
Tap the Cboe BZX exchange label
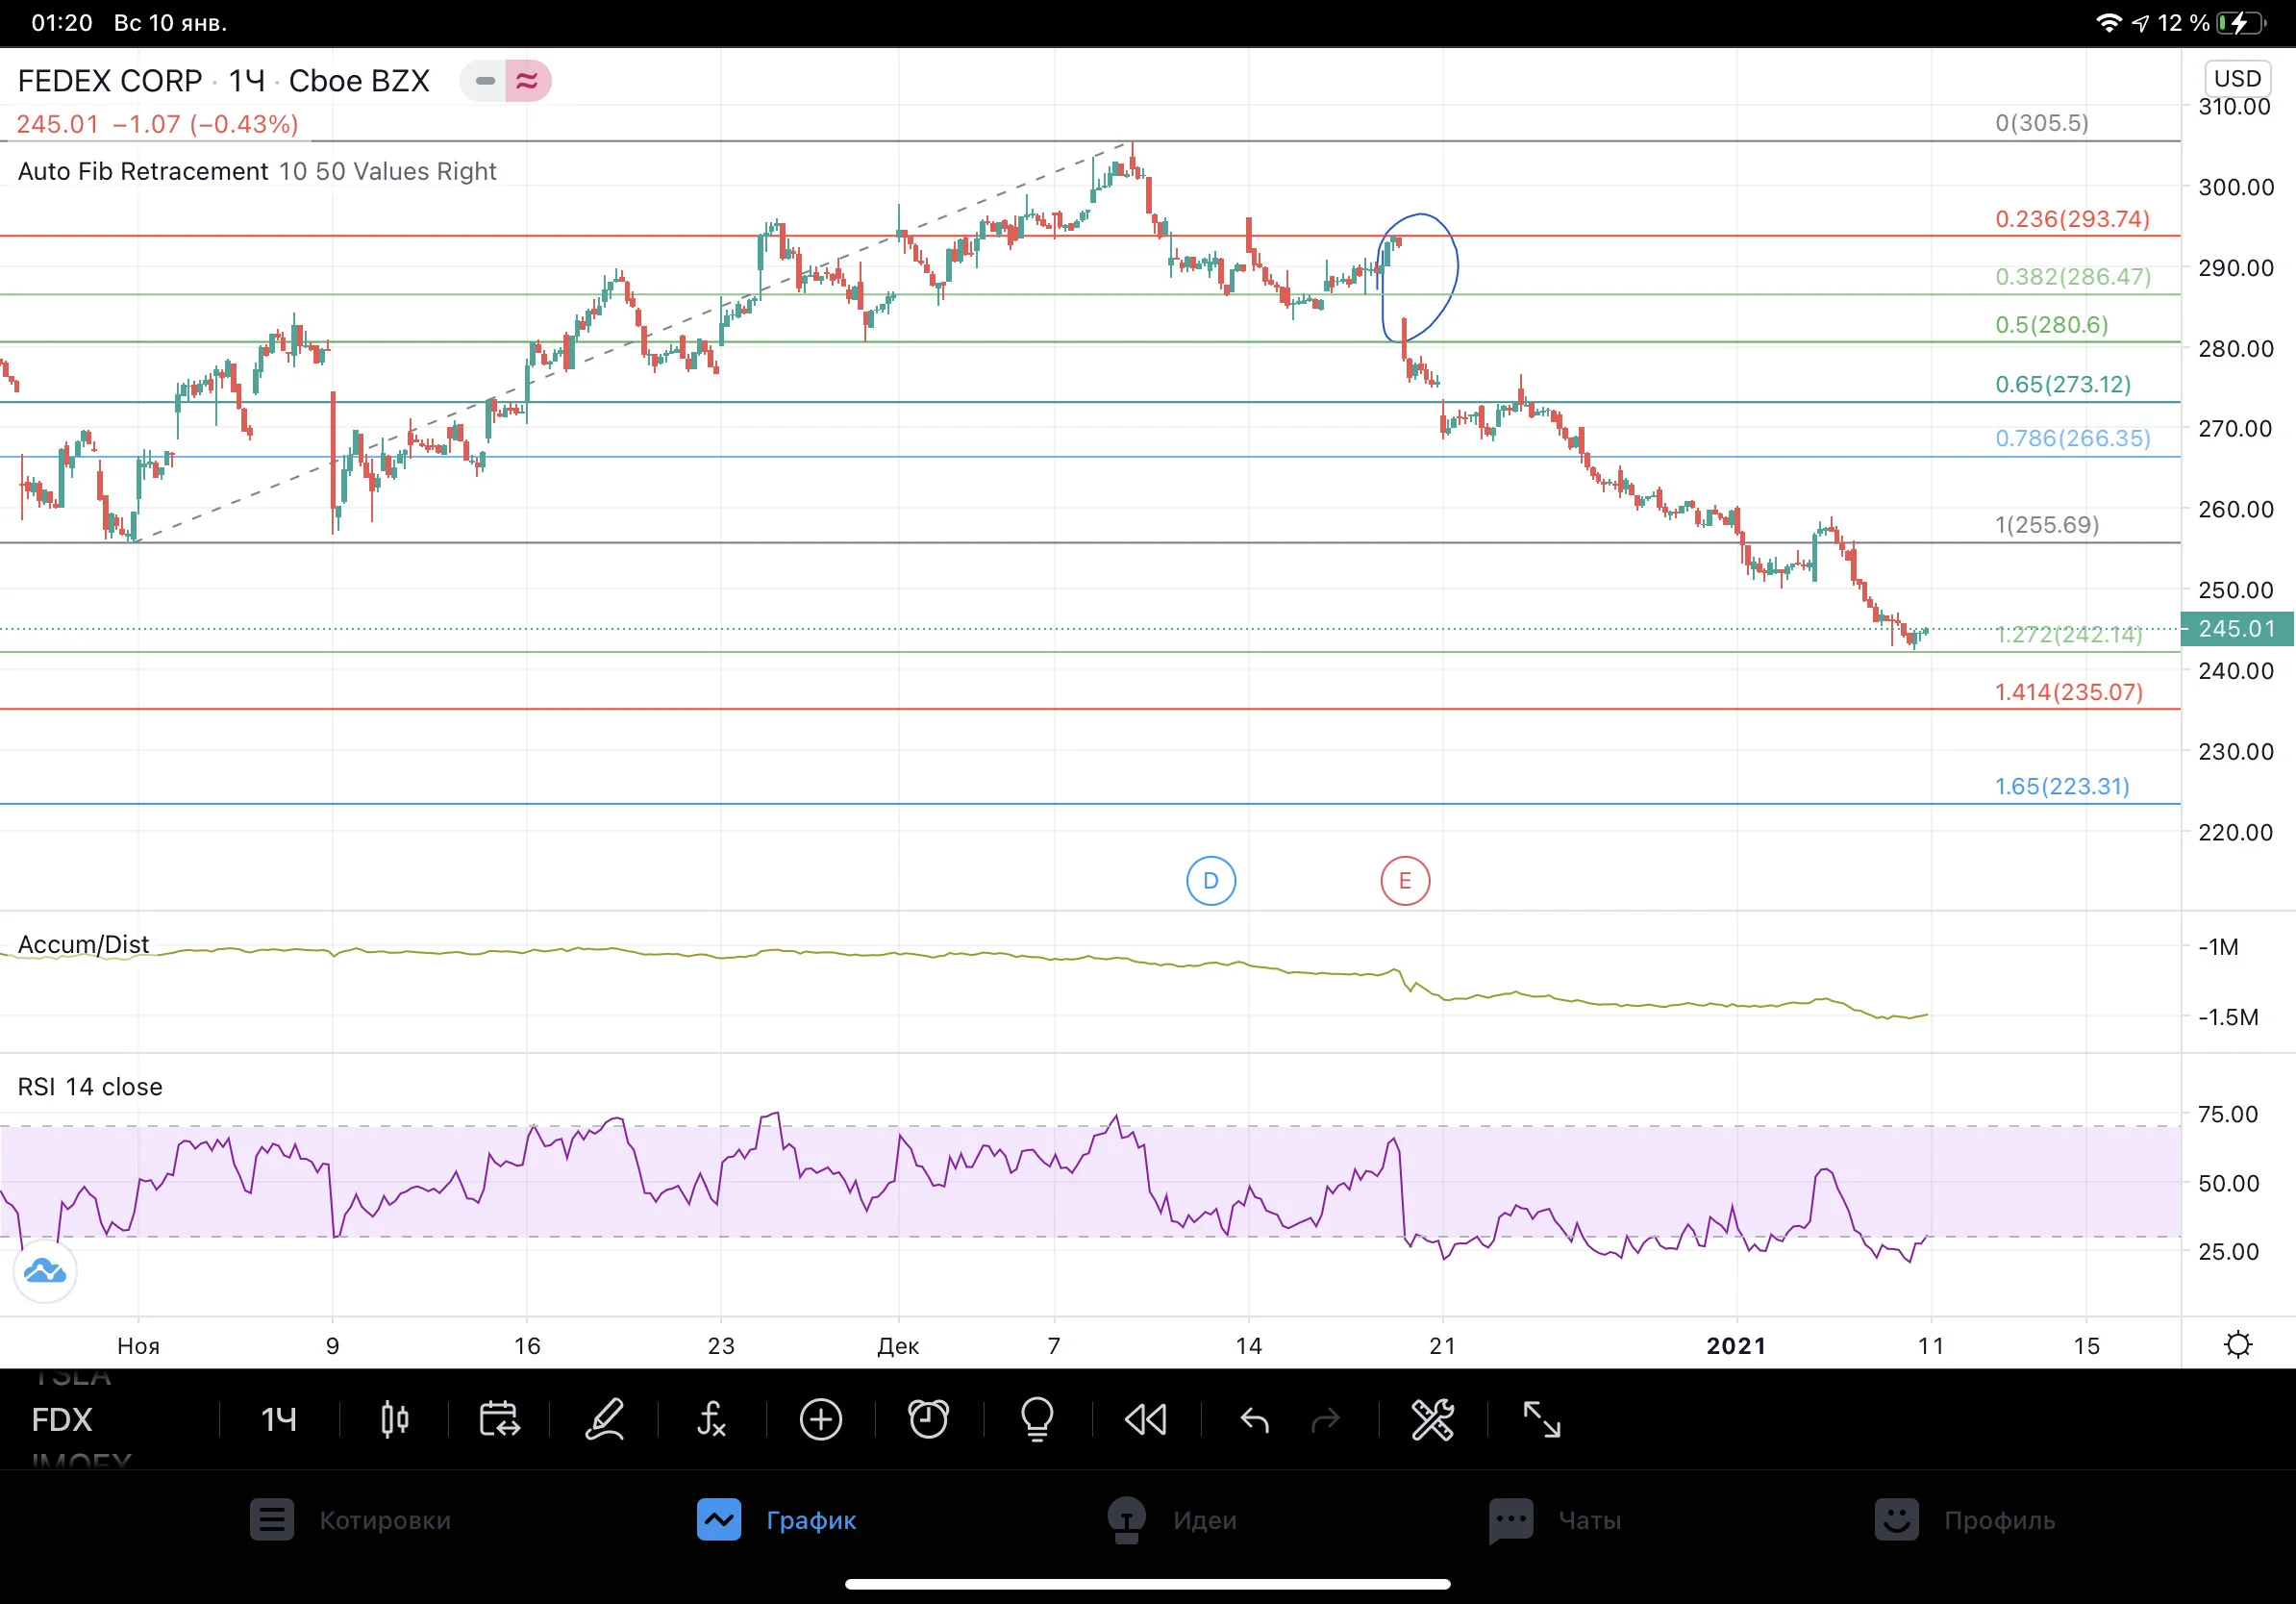(359, 81)
